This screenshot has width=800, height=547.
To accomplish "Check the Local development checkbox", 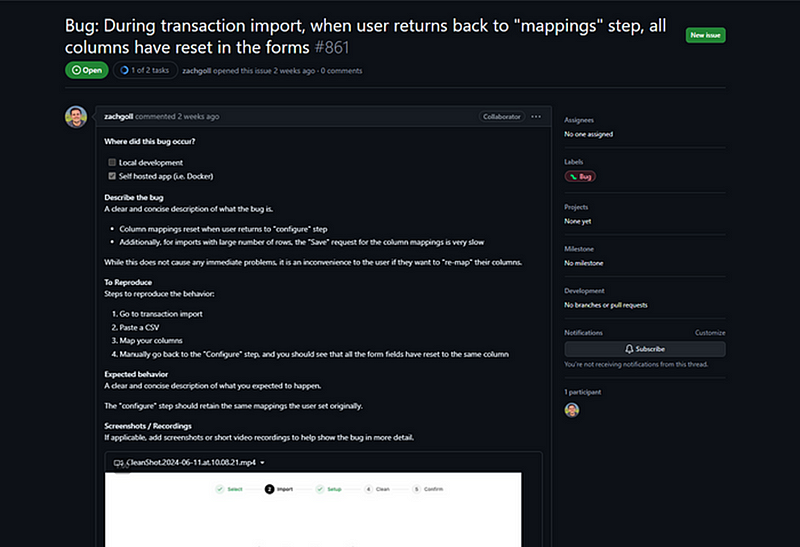I will click(112, 162).
